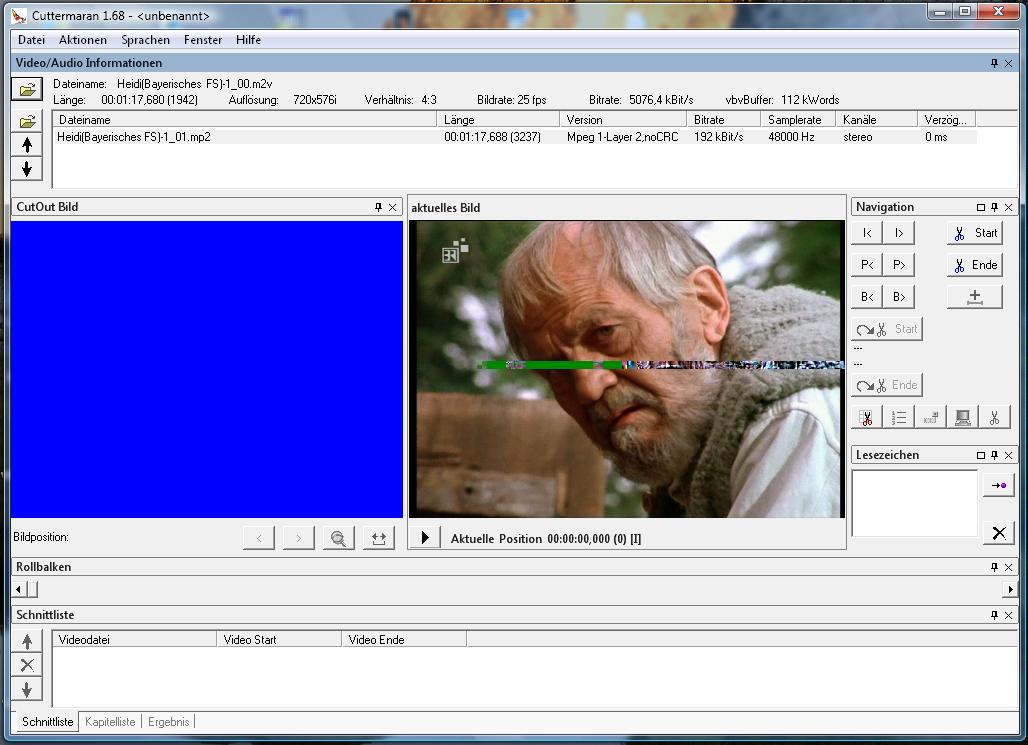
Task: Pin the CutOut Bild panel
Action: click(378, 207)
